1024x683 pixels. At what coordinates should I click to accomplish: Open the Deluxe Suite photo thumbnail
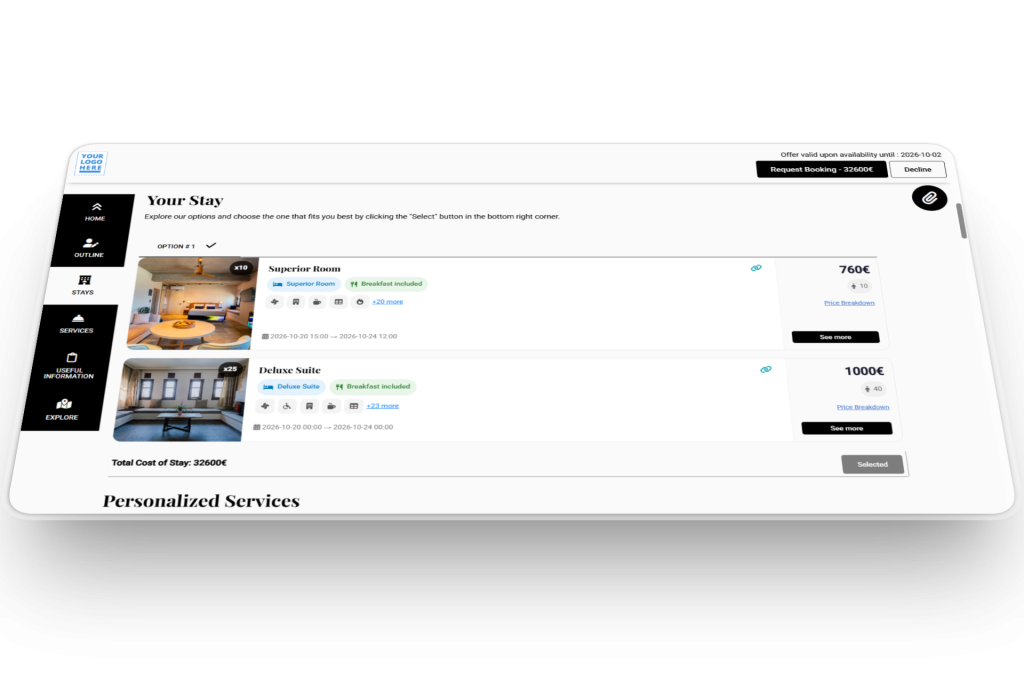181,400
